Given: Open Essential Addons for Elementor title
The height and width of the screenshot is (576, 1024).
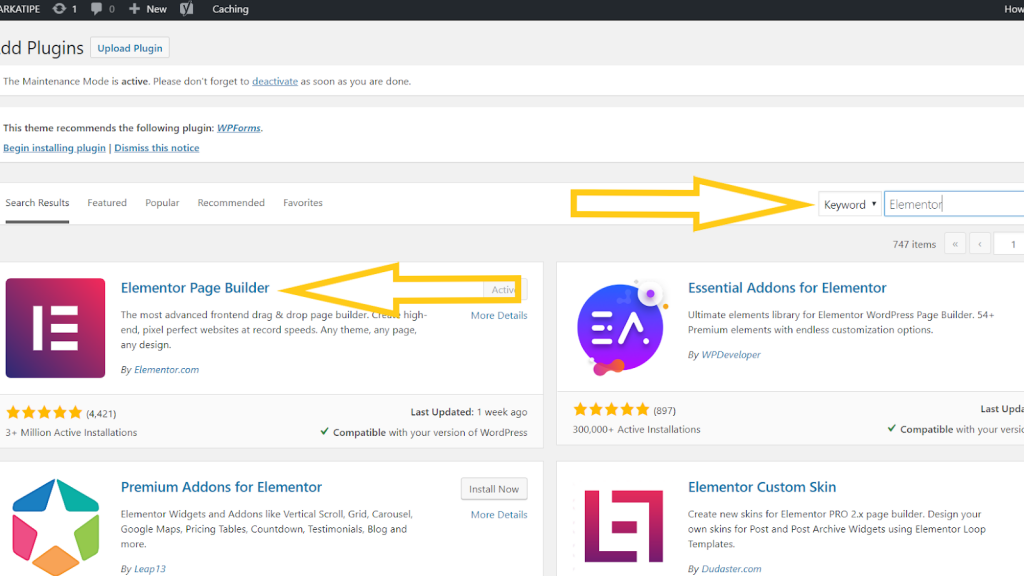Looking at the screenshot, I should pyautogui.click(x=787, y=288).
